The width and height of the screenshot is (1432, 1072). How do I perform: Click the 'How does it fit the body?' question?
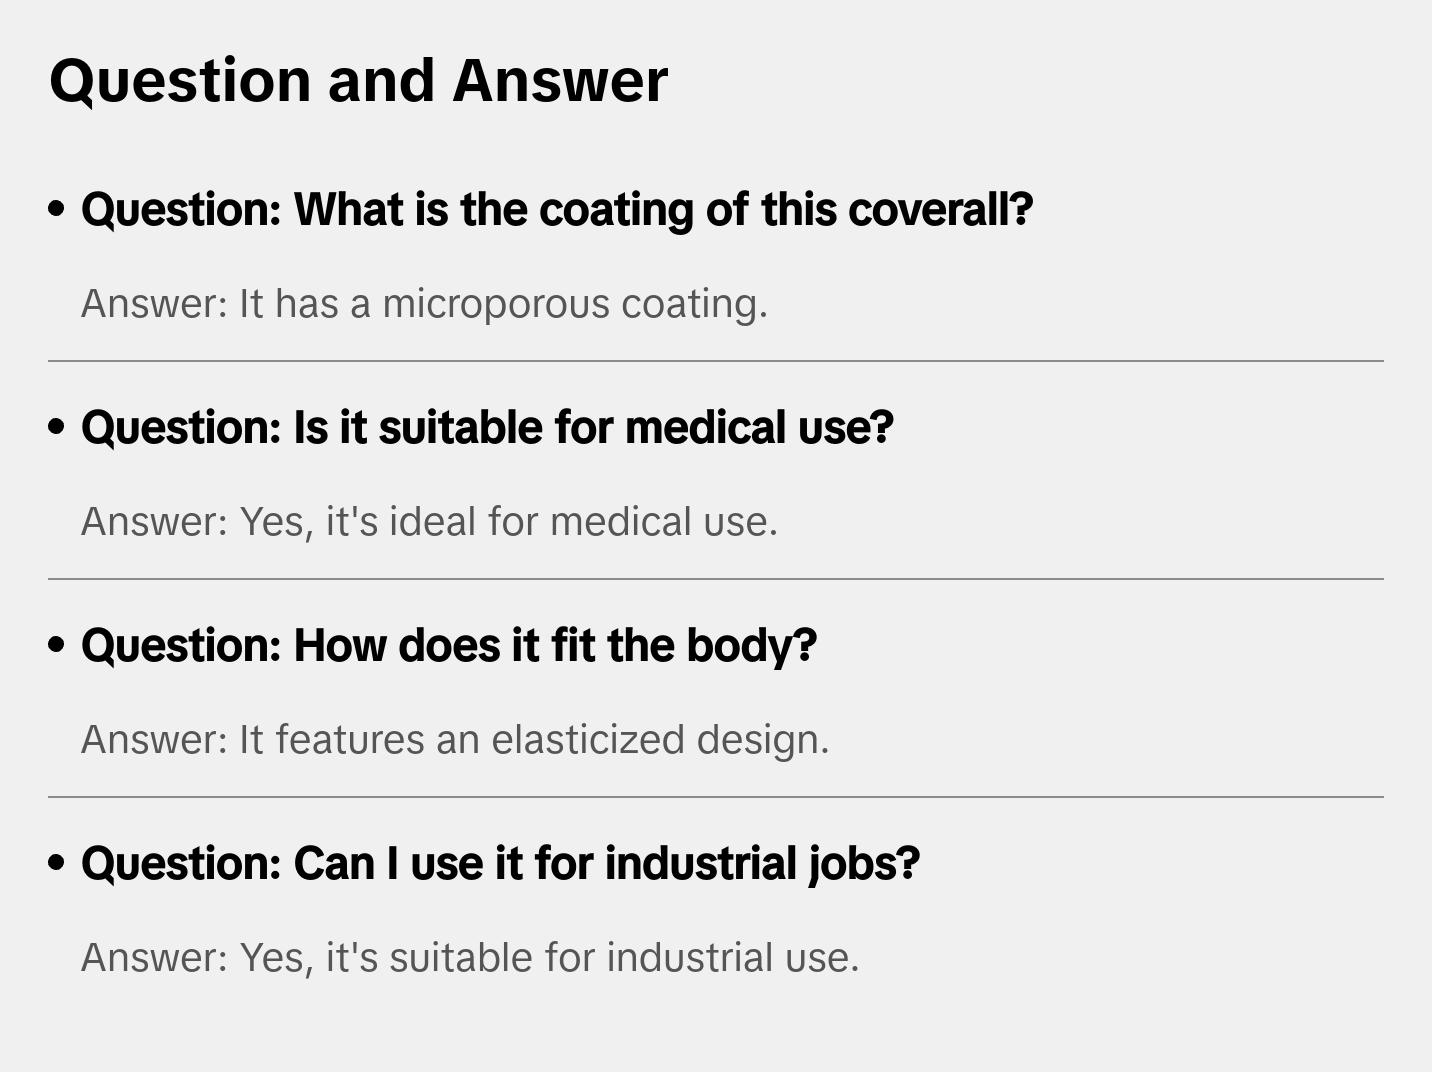pos(449,646)
